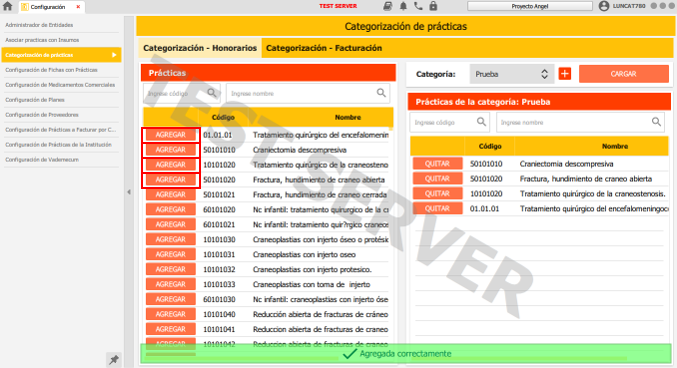
Task: Open the user profile icon LUNCAT780
Action: click(x=604, y=6)
